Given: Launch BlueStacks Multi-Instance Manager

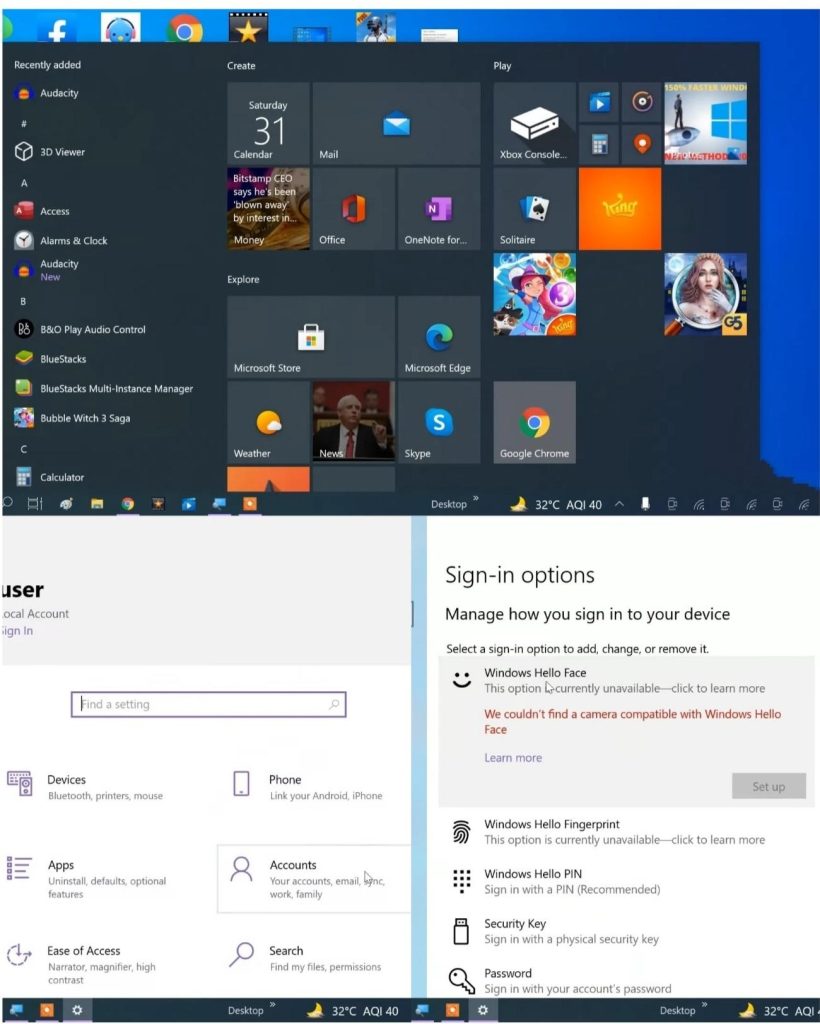Looking at the screenshot, I should point(104,388).
